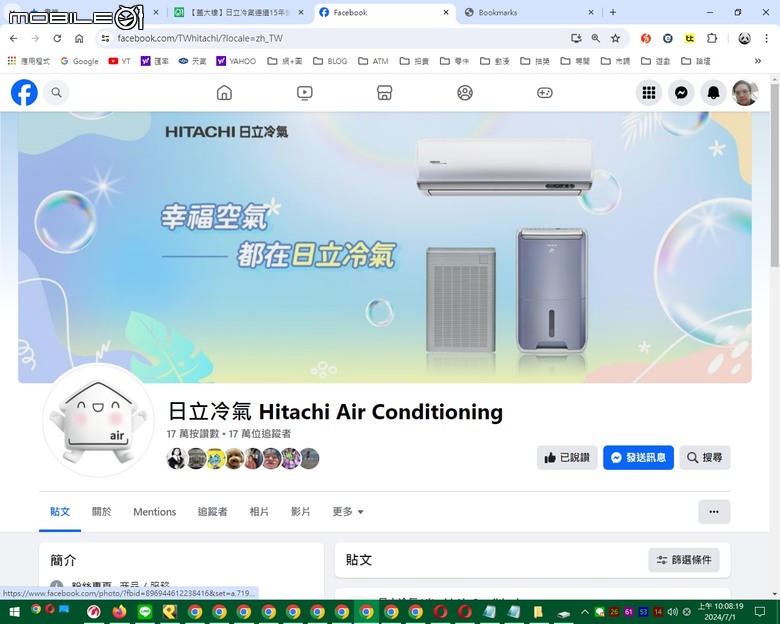
Task: Click the browser back arrow
Action: pyautogui.click(x=13, y=38)
